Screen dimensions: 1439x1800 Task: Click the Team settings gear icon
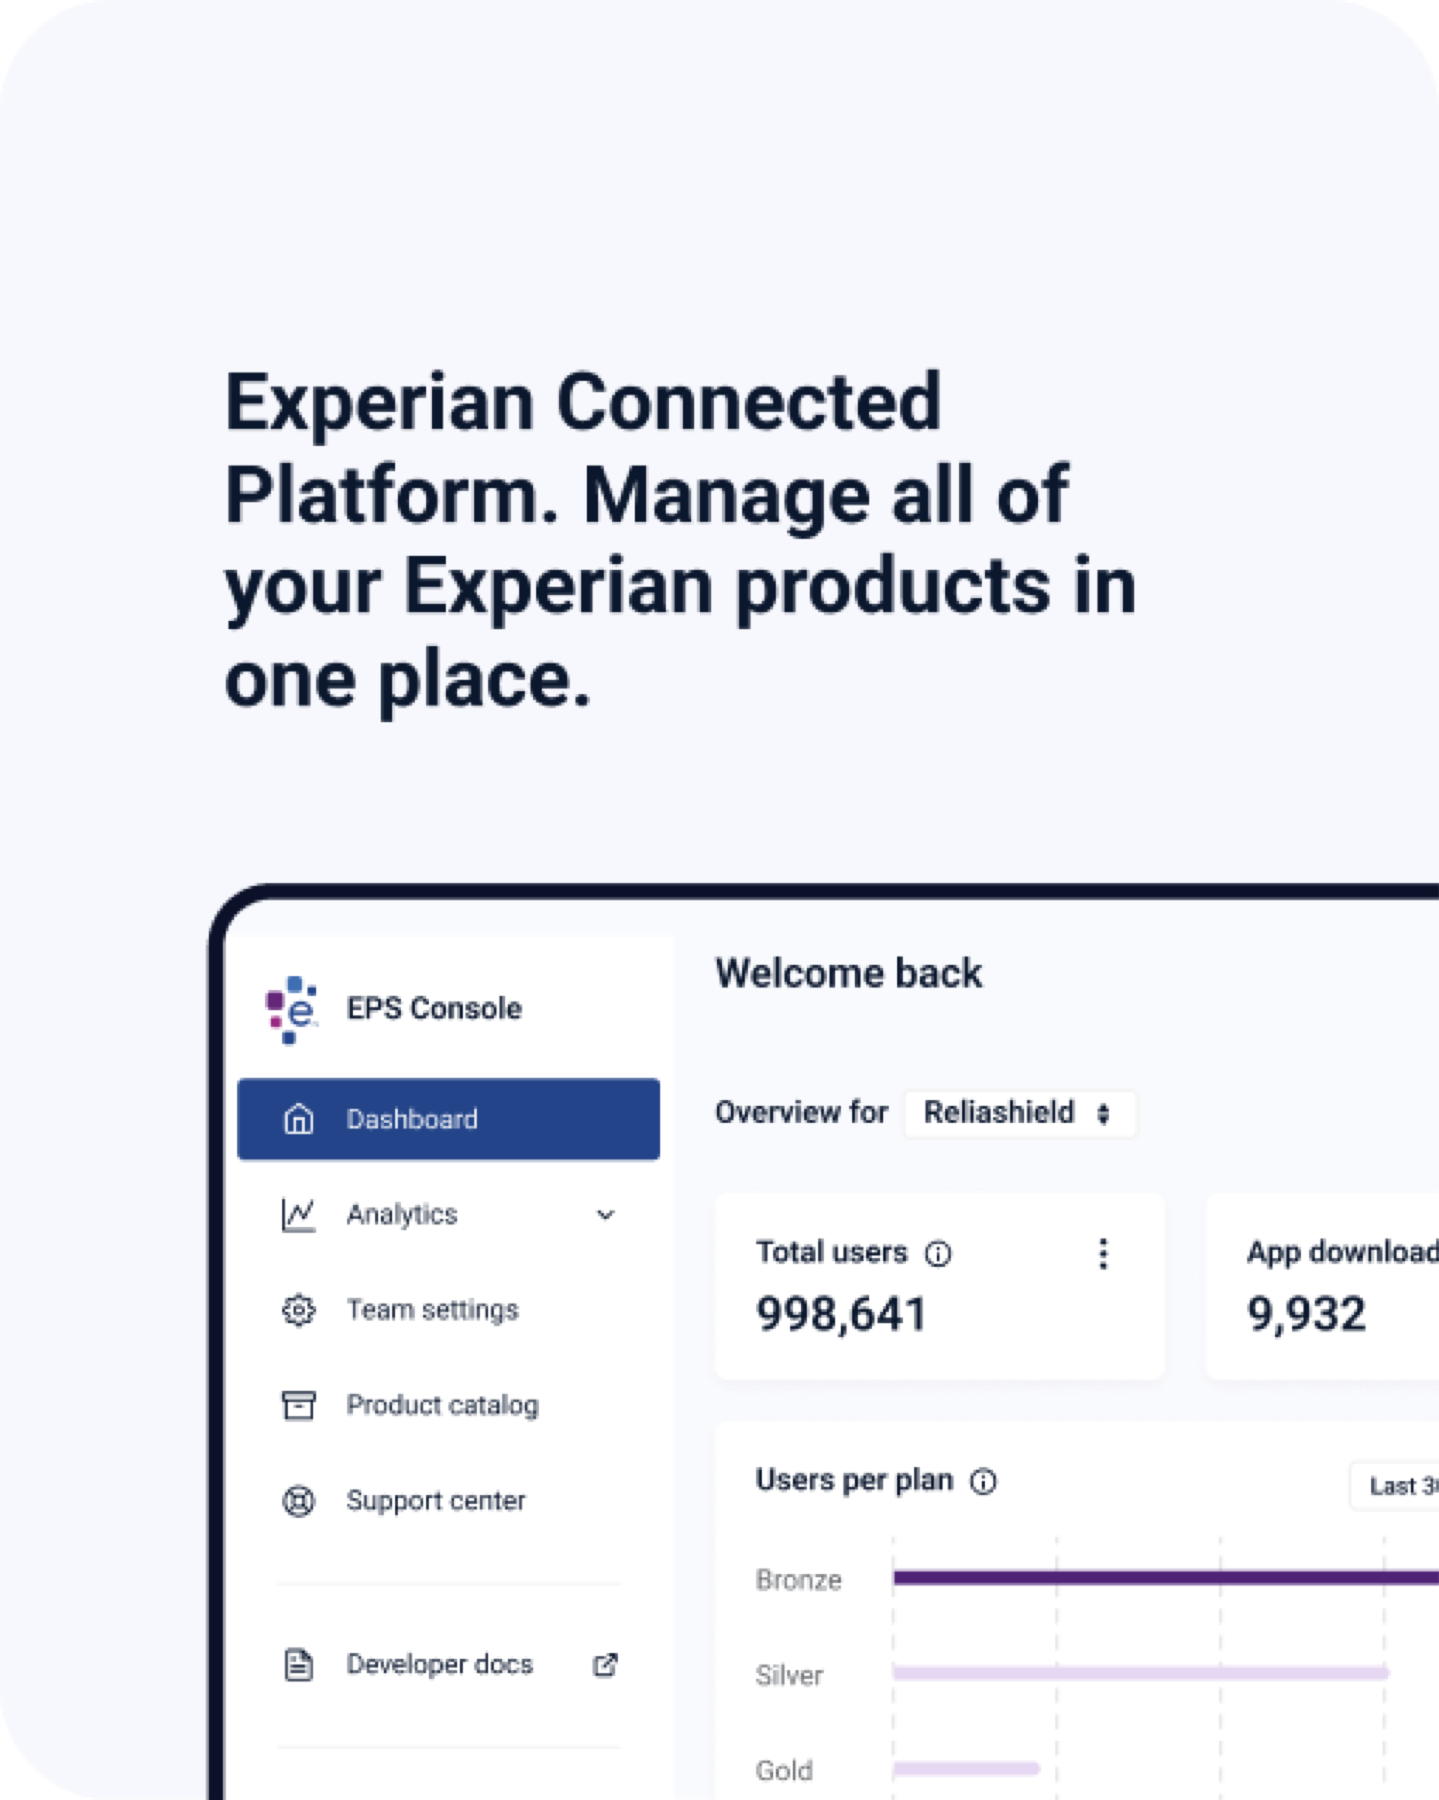pos(298,1310)
